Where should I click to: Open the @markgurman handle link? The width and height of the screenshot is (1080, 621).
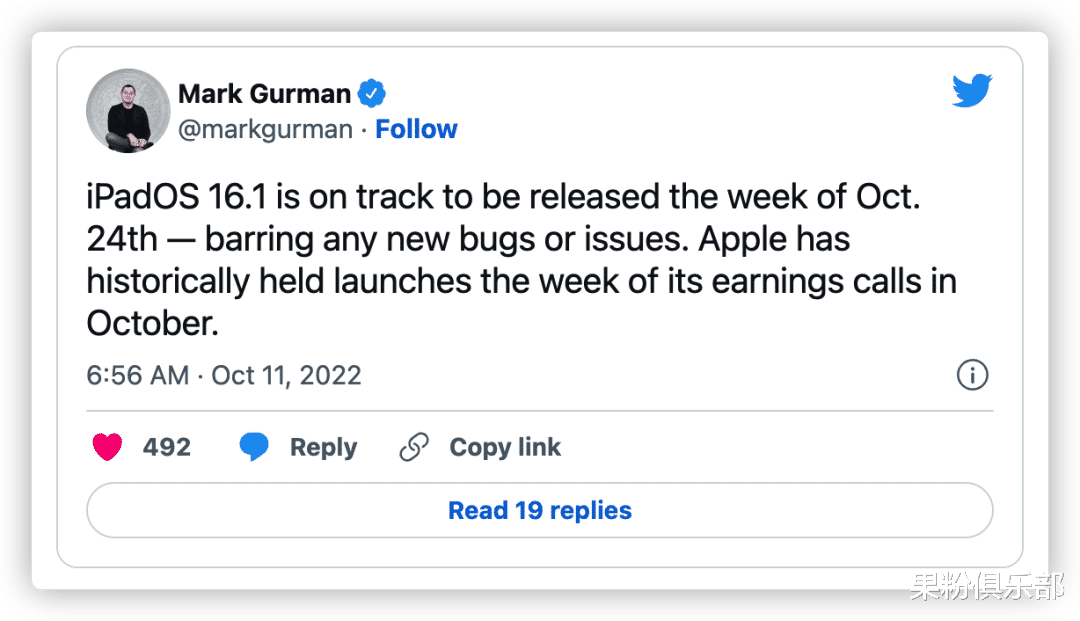point(265,129)
